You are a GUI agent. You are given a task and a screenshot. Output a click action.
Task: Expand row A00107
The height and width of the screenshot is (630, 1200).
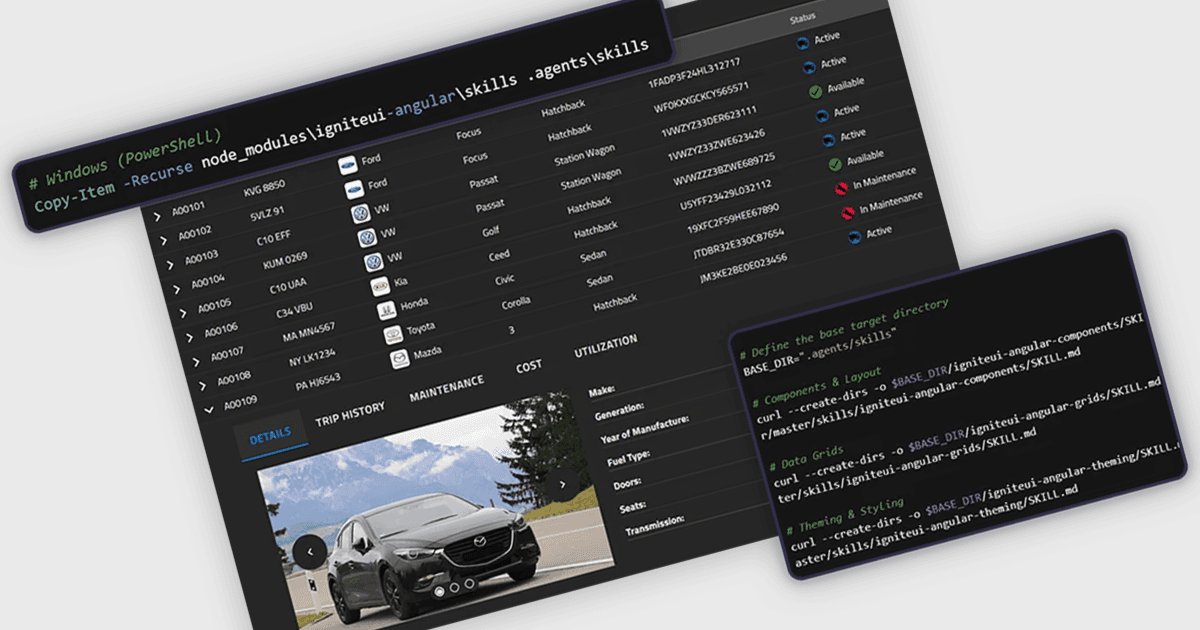pos(195,361)
